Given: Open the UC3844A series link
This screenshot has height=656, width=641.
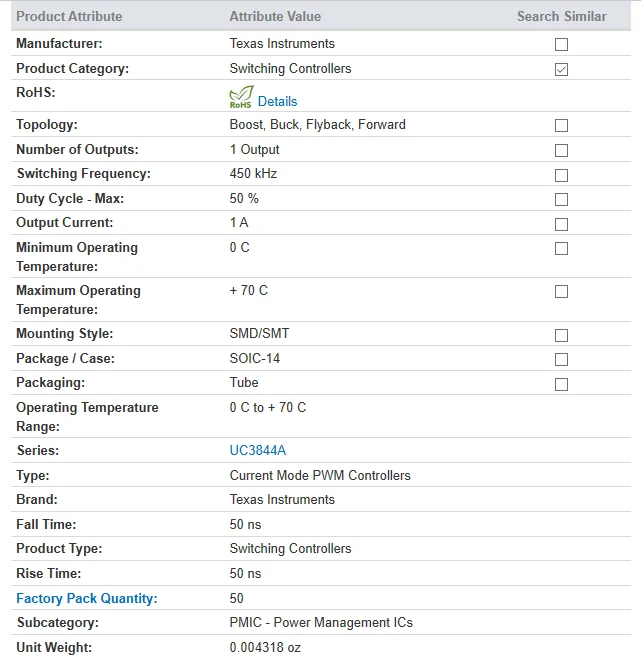Looking at the screenshot, I should [258, 450].
